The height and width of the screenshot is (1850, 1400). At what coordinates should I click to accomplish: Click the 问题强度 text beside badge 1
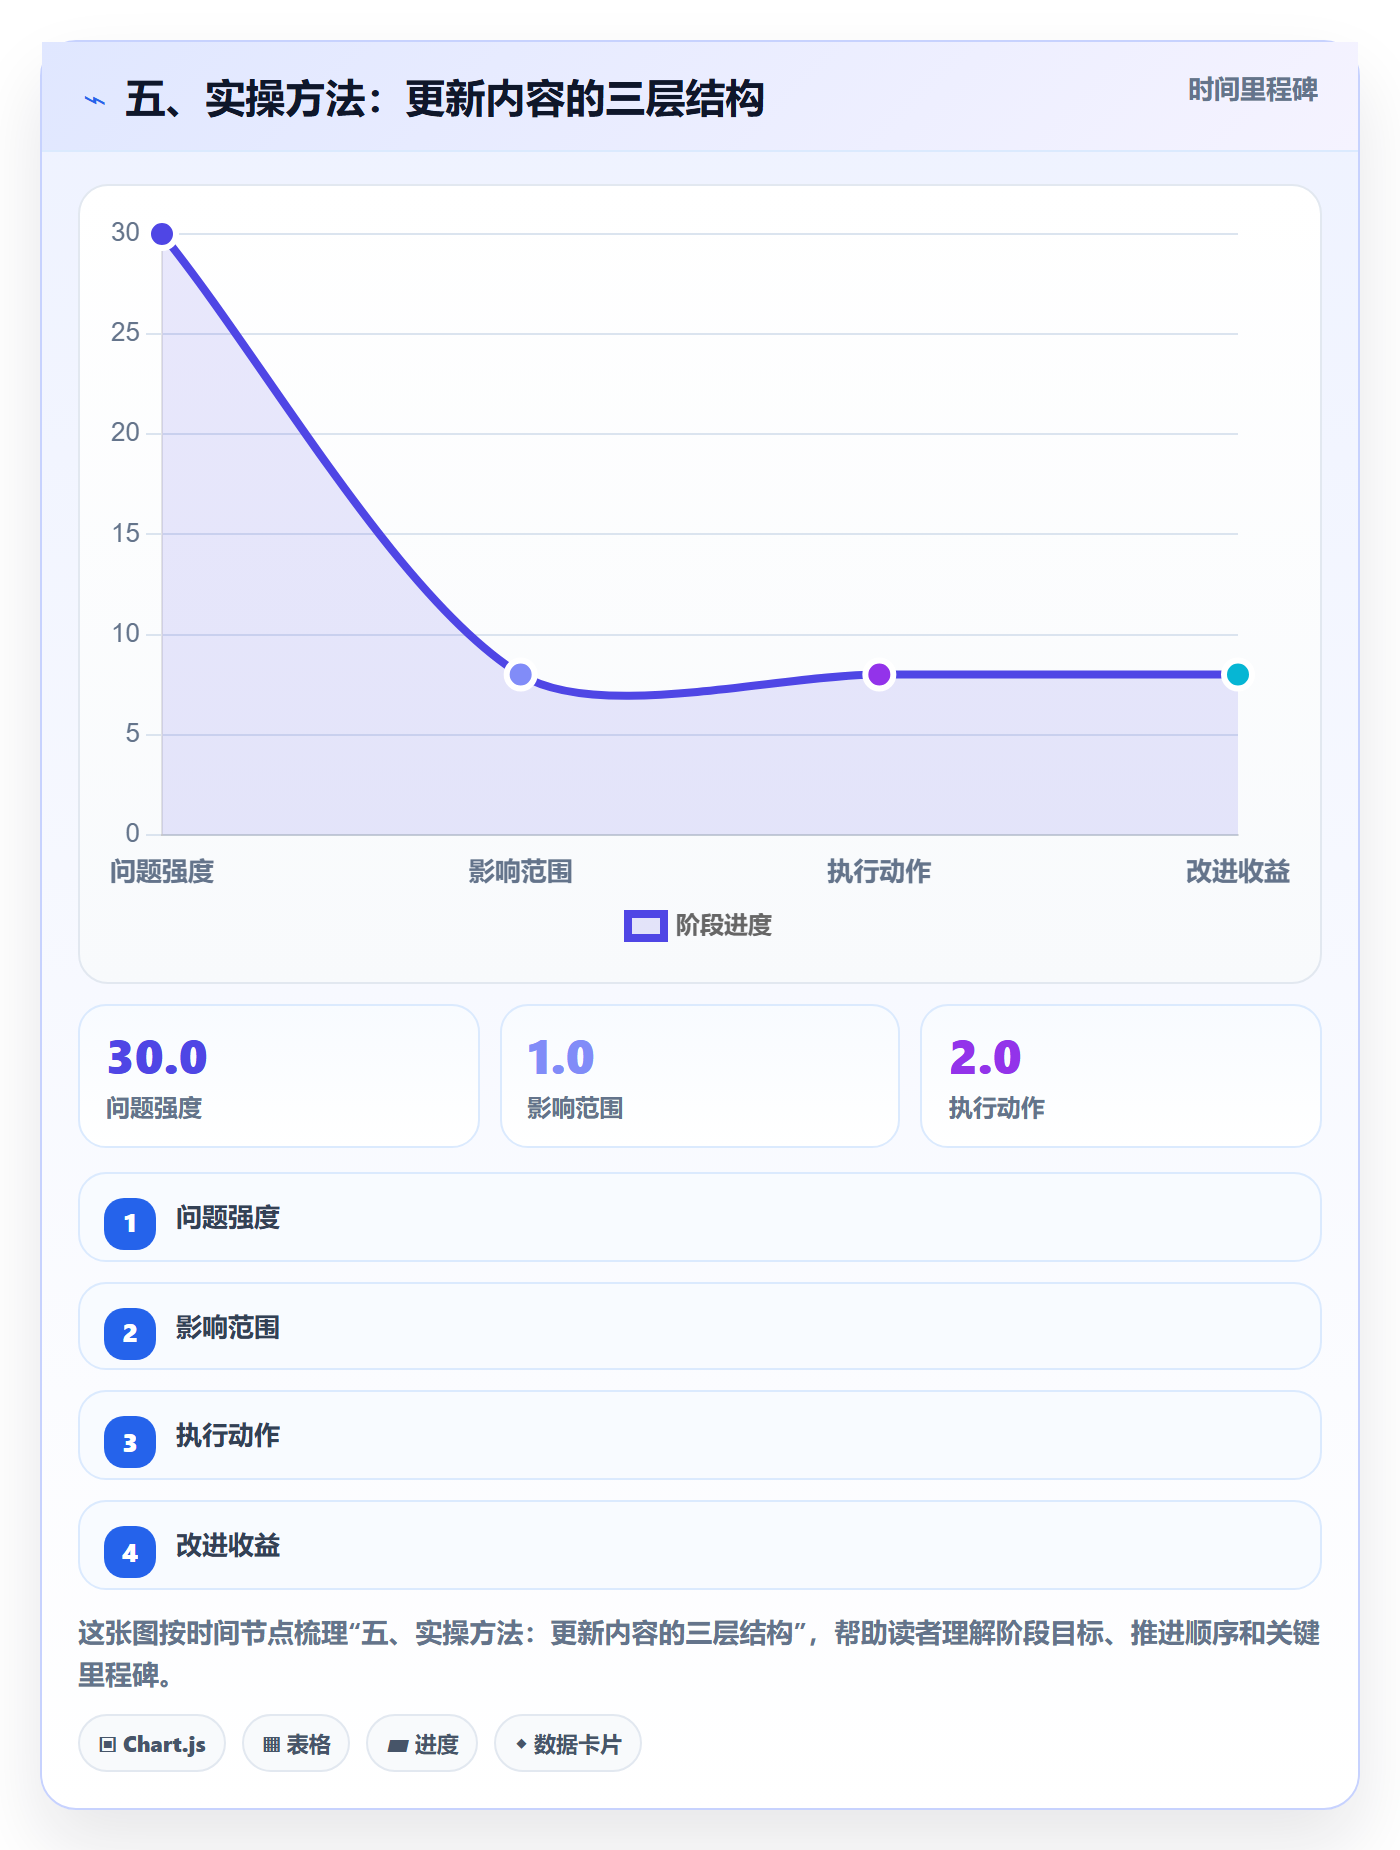[x=228, y=1218]
